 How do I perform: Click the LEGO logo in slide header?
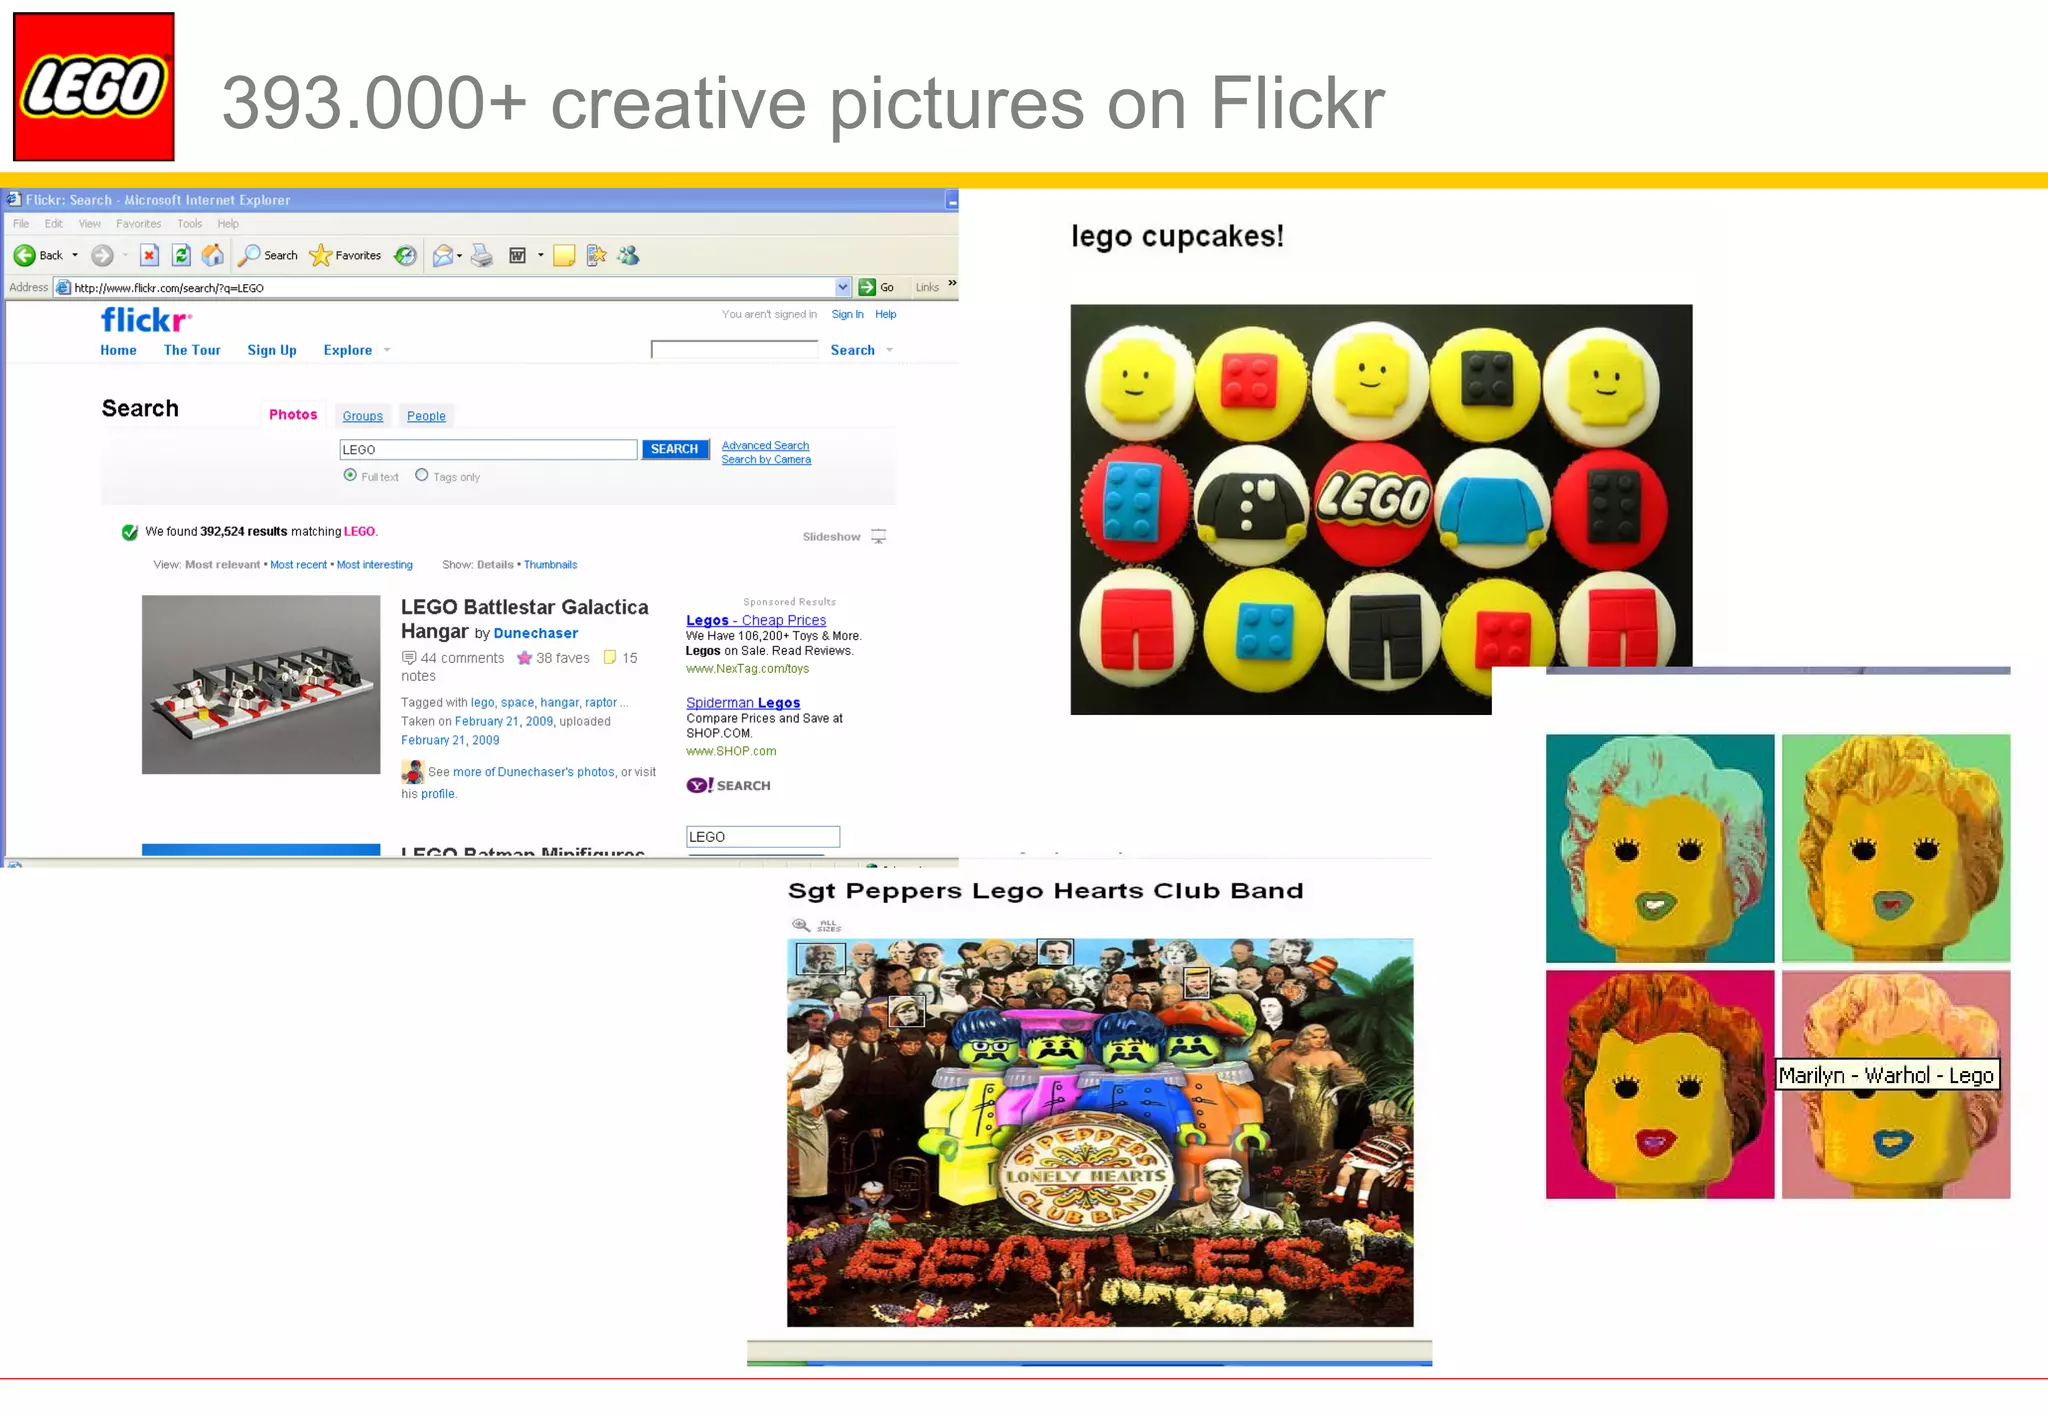[94, 87]
